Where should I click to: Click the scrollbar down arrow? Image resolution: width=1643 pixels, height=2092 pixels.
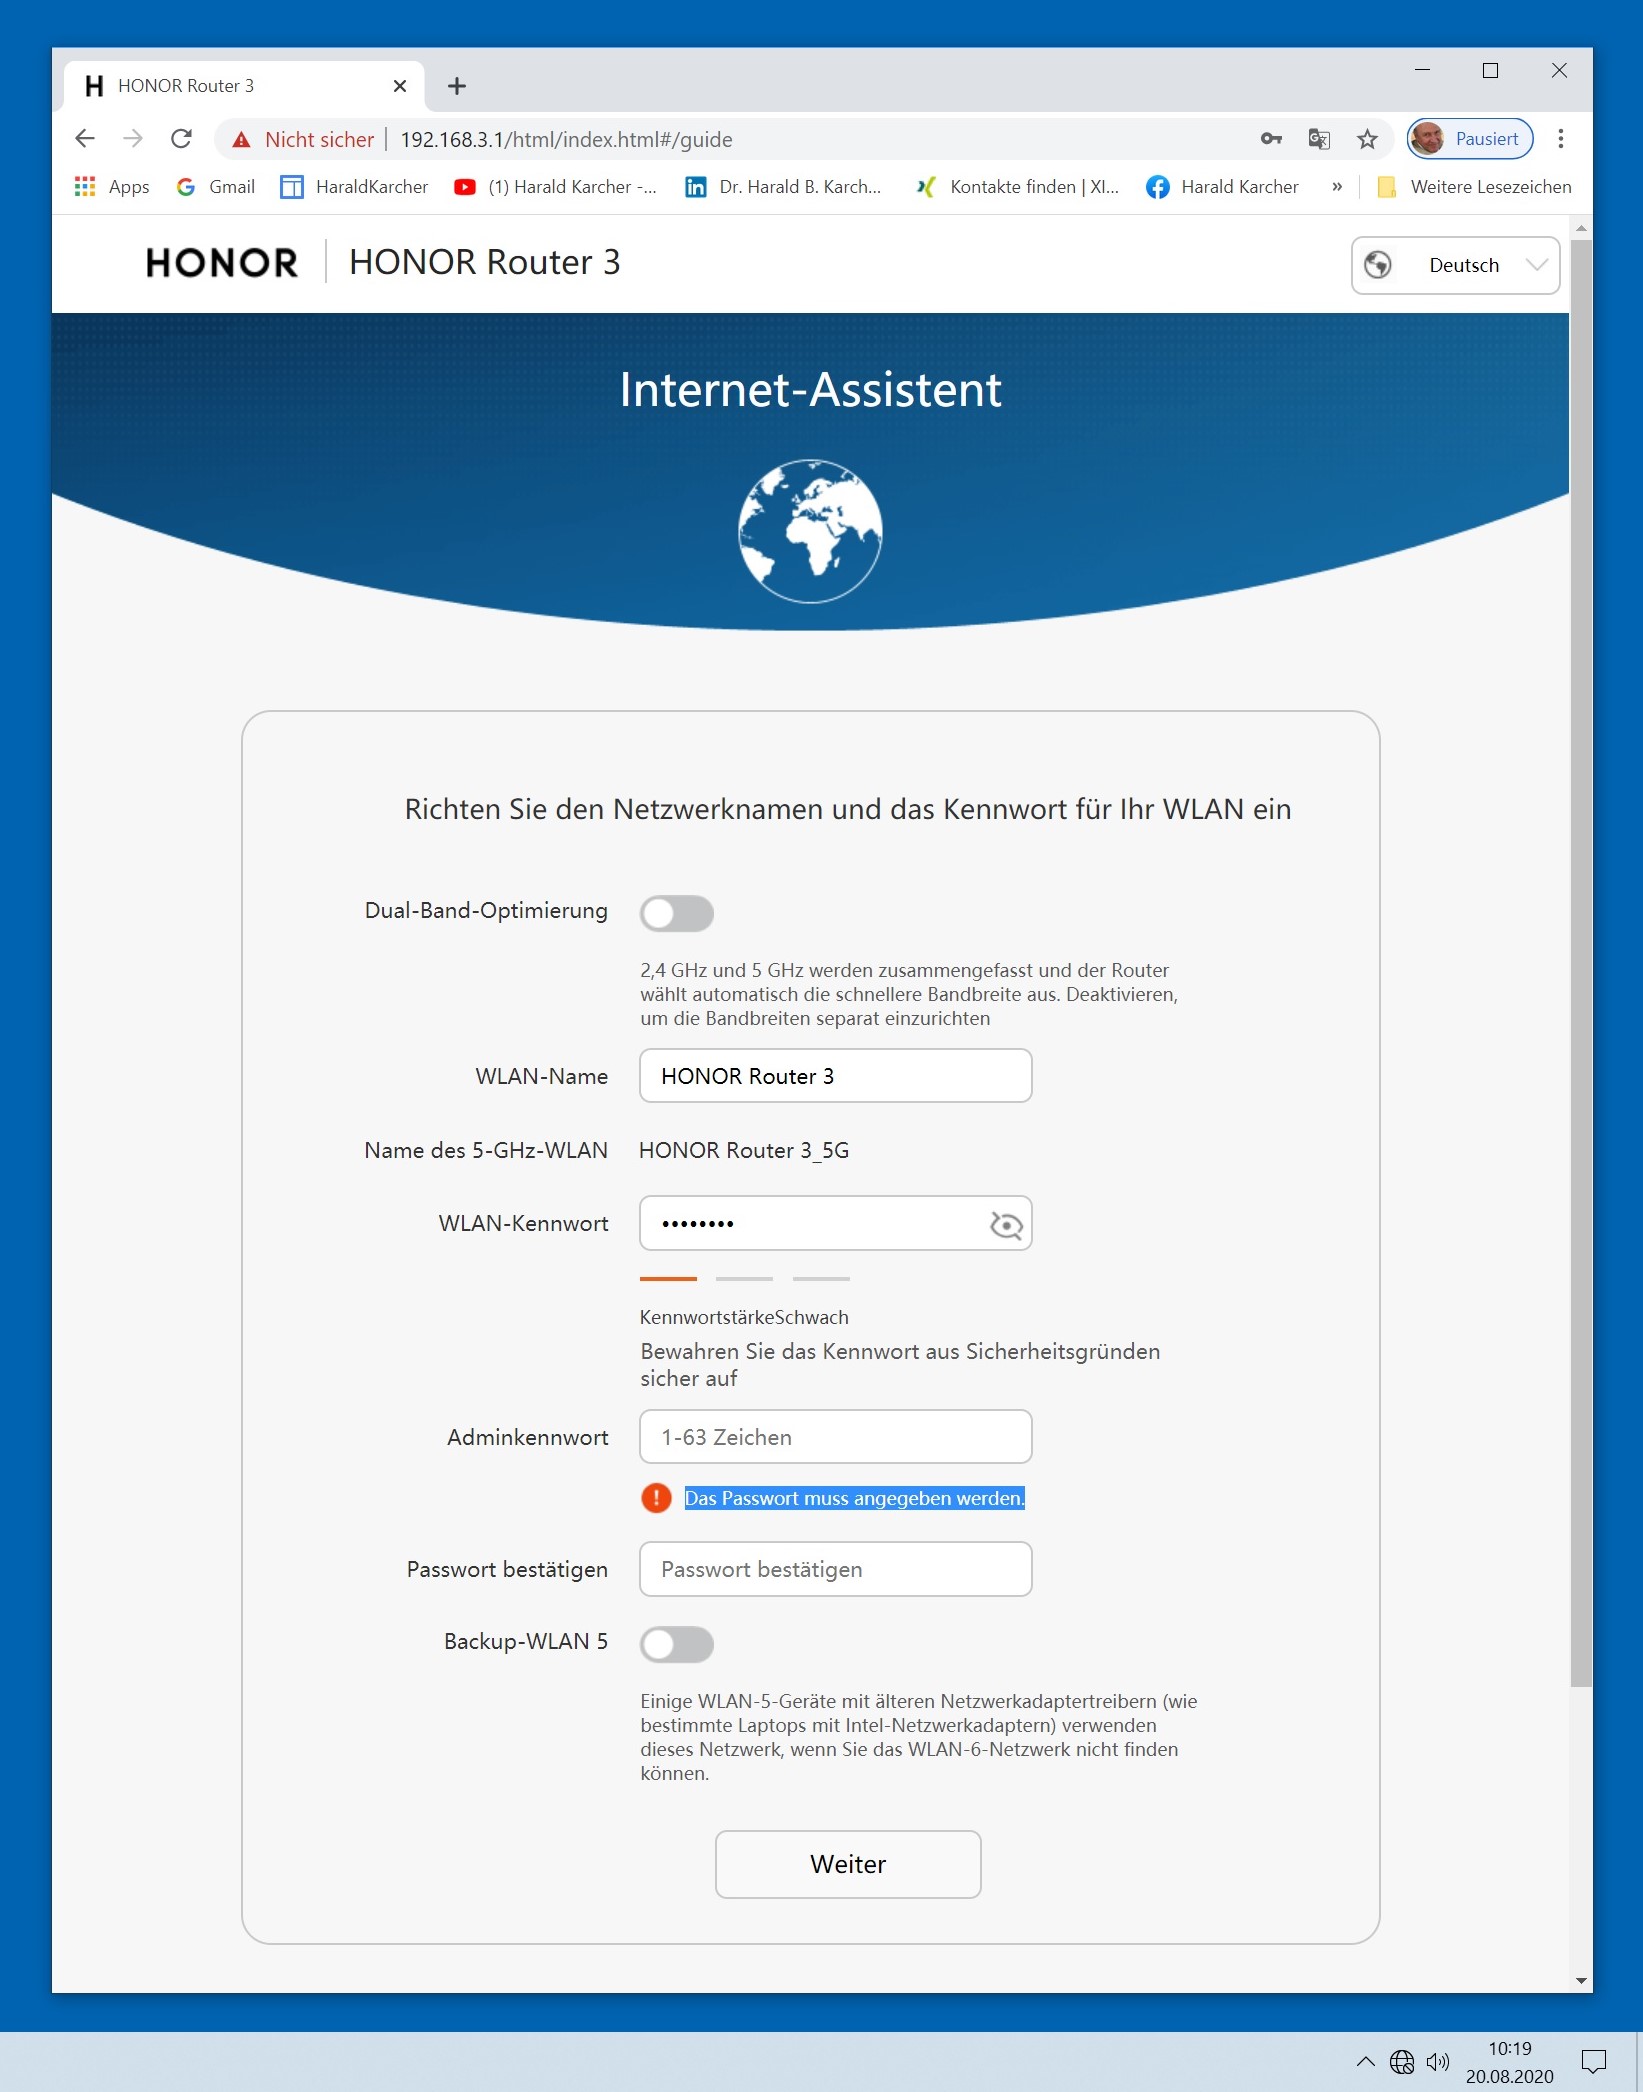coord(1581,1981)
